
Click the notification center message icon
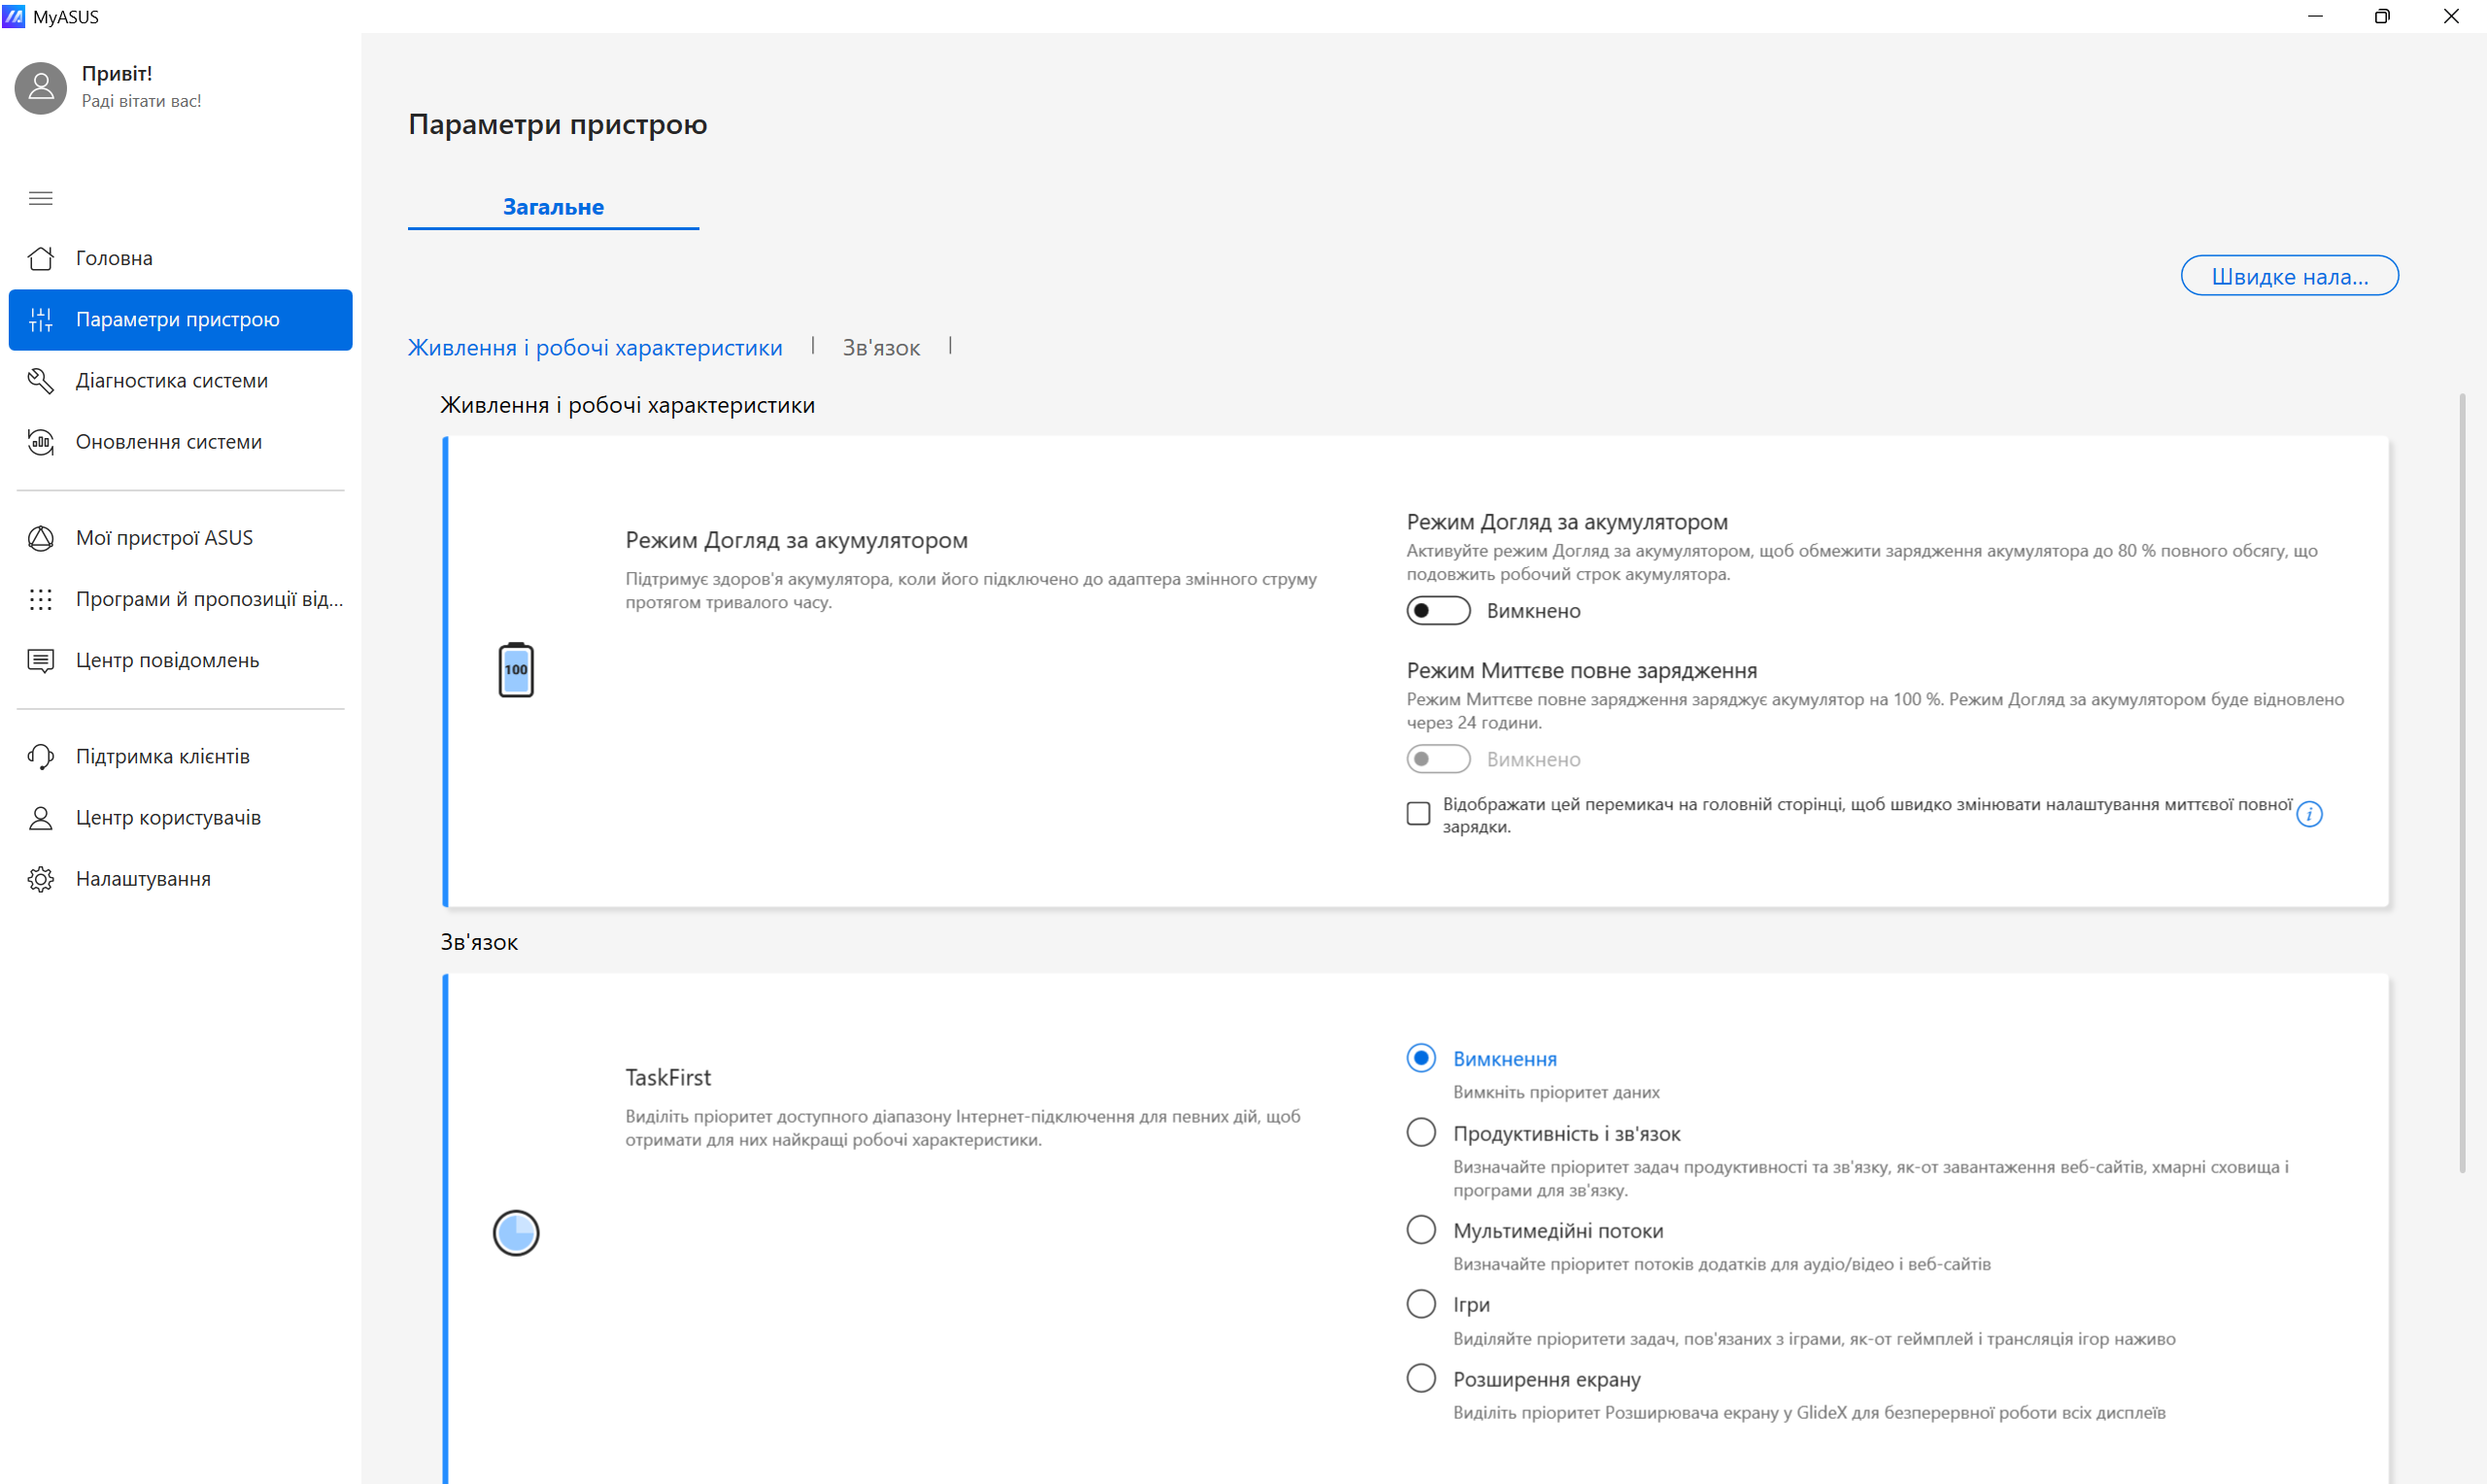(x=40, y=660)
